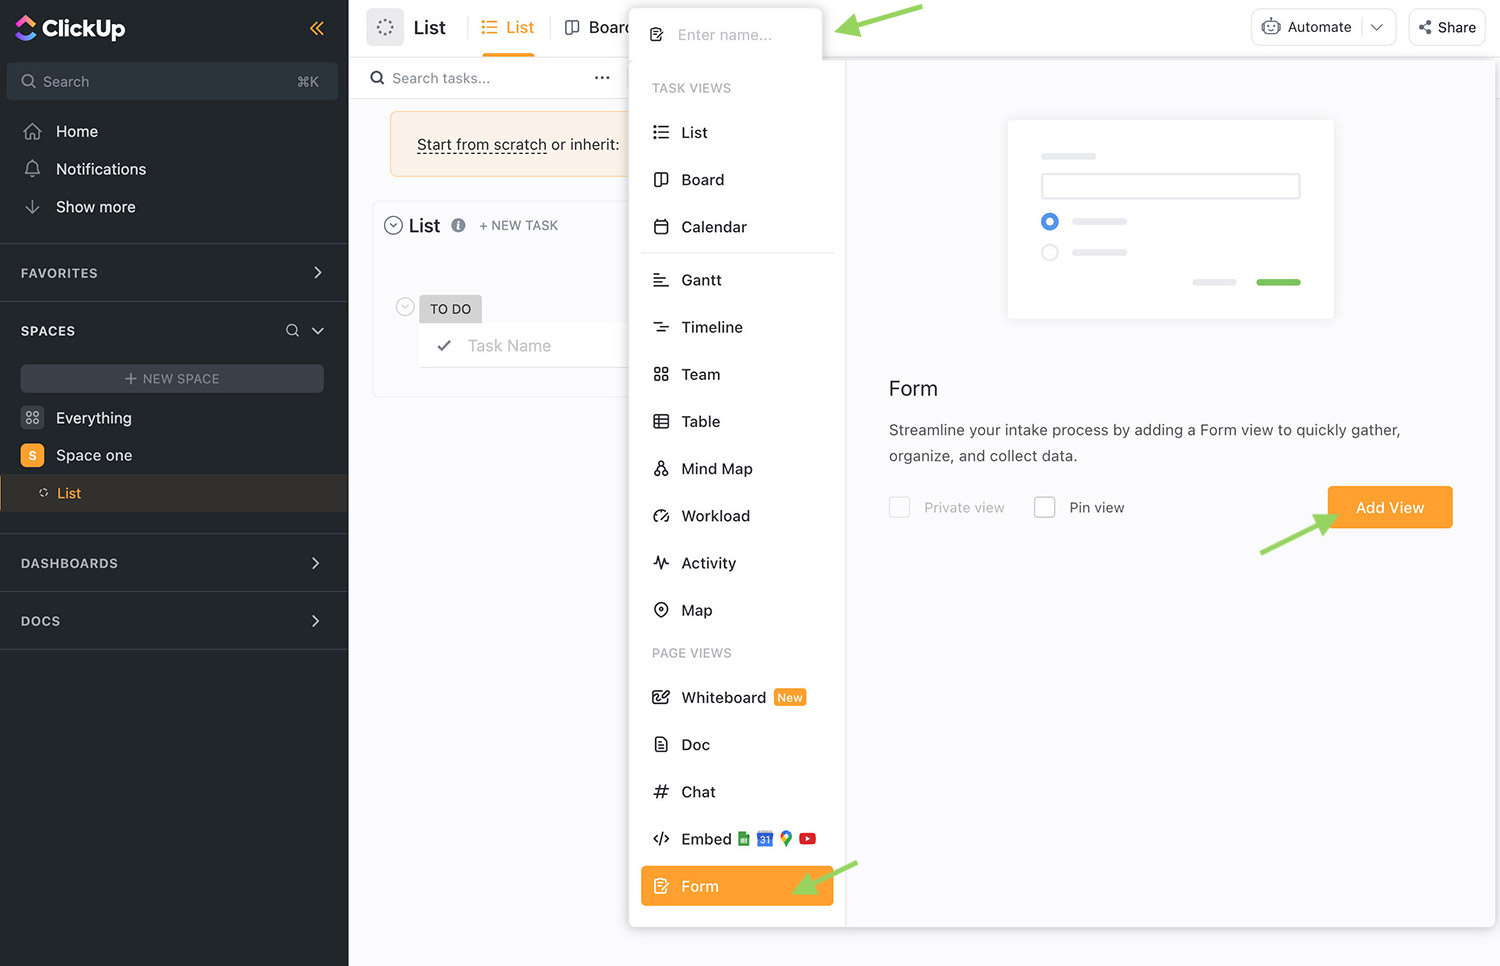Click + NEW TASK link
The image size is (1500, 966).
click(x=518, y=226)
